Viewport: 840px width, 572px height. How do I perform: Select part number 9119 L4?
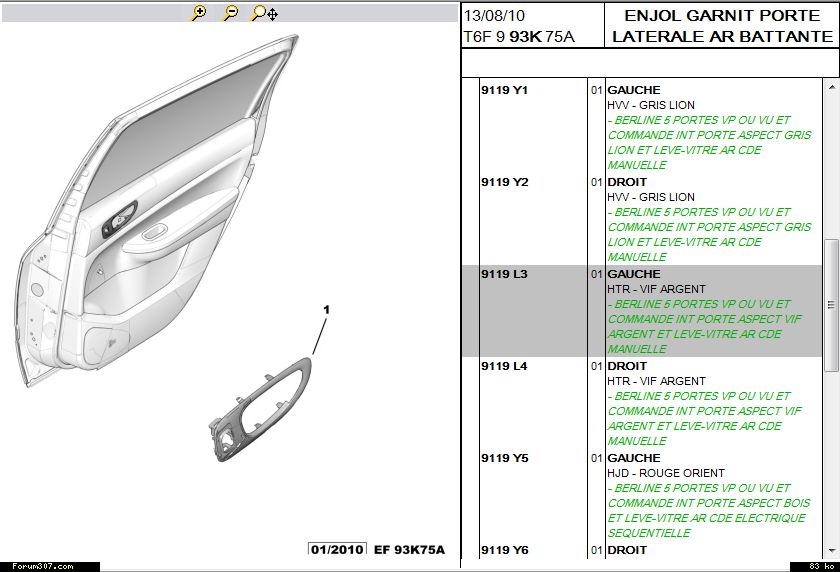(x=504, y=366)
